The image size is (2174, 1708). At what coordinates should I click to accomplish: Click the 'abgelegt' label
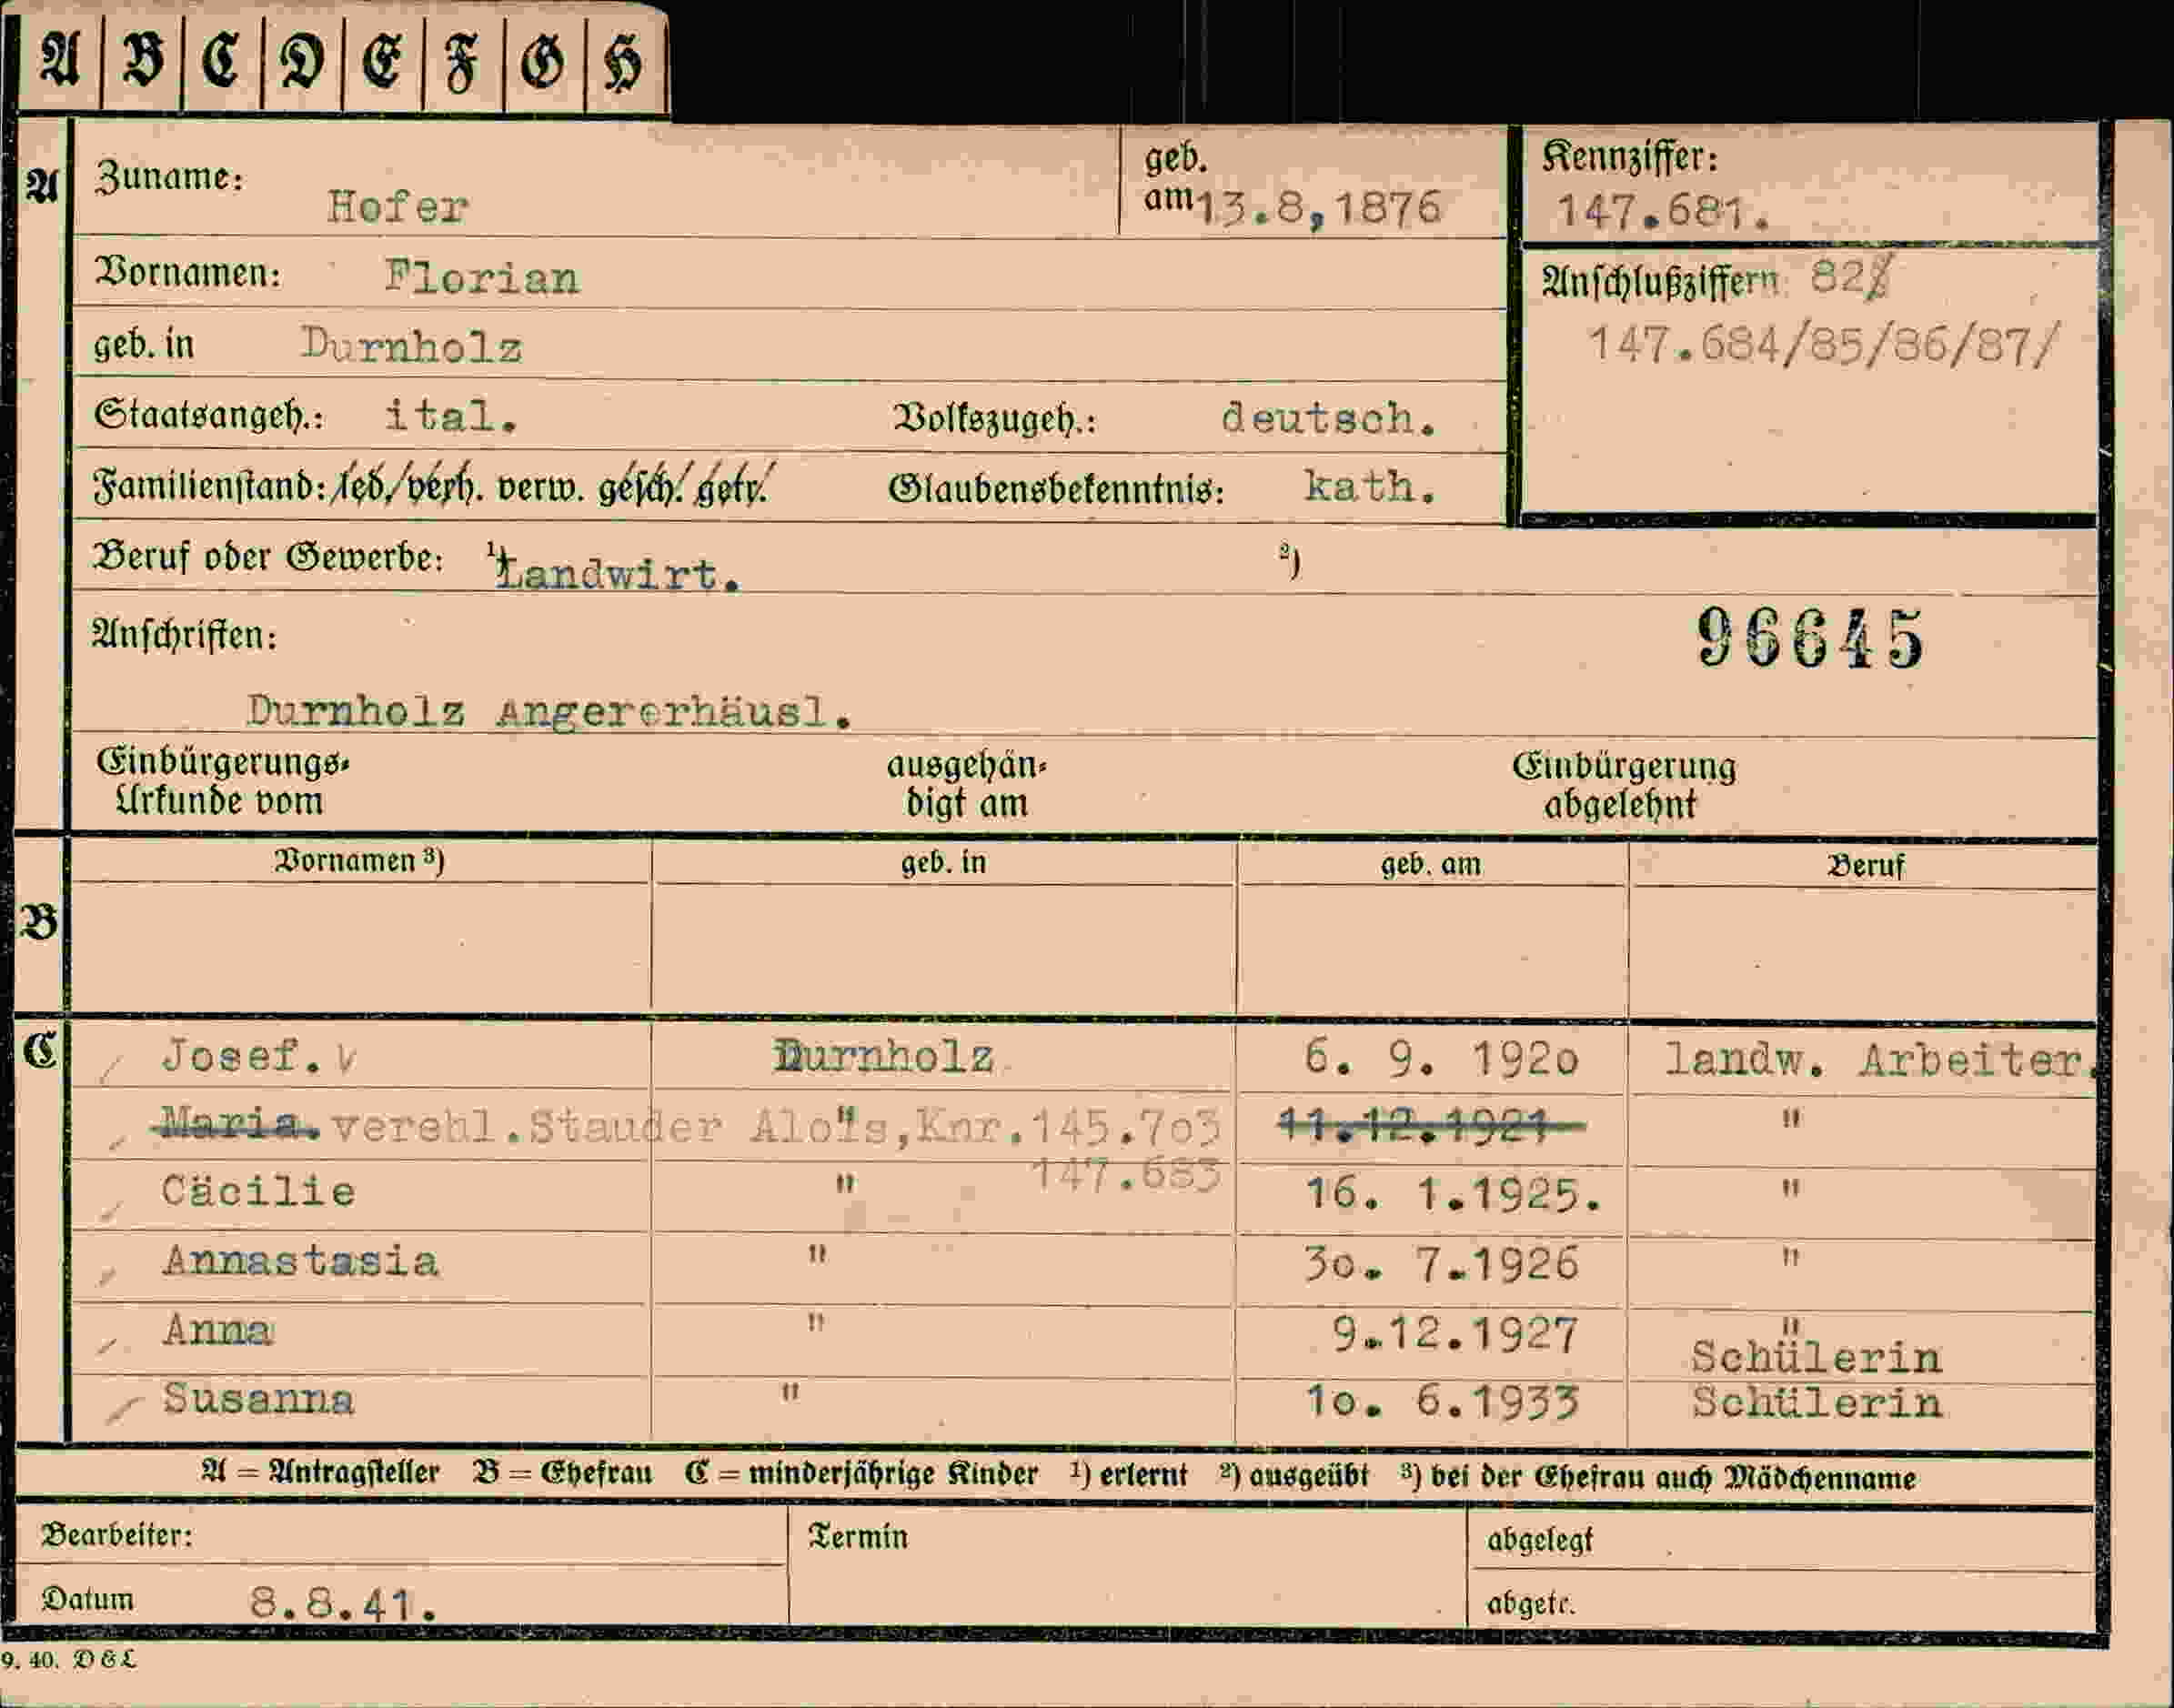tap(1540, 1541)
